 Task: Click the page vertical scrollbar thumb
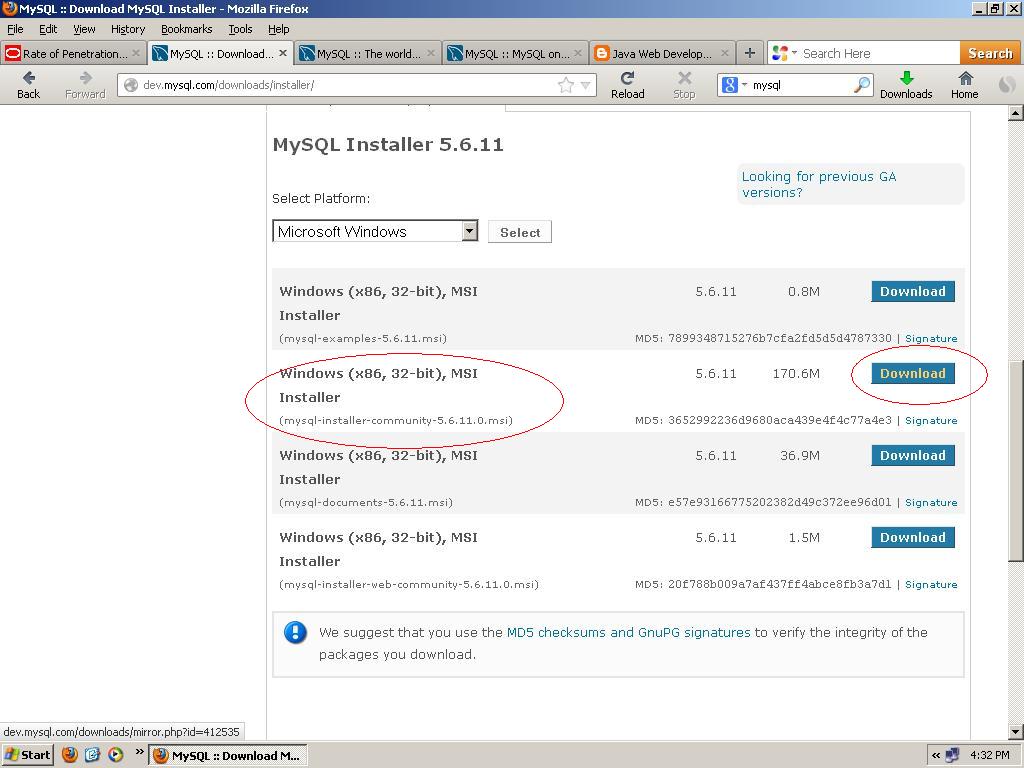(1016, 461)
